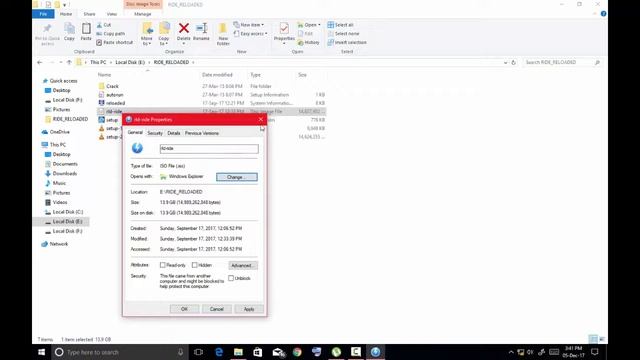
Task: Switch to the View ribbon tab
Action: [x=111, y=14]
